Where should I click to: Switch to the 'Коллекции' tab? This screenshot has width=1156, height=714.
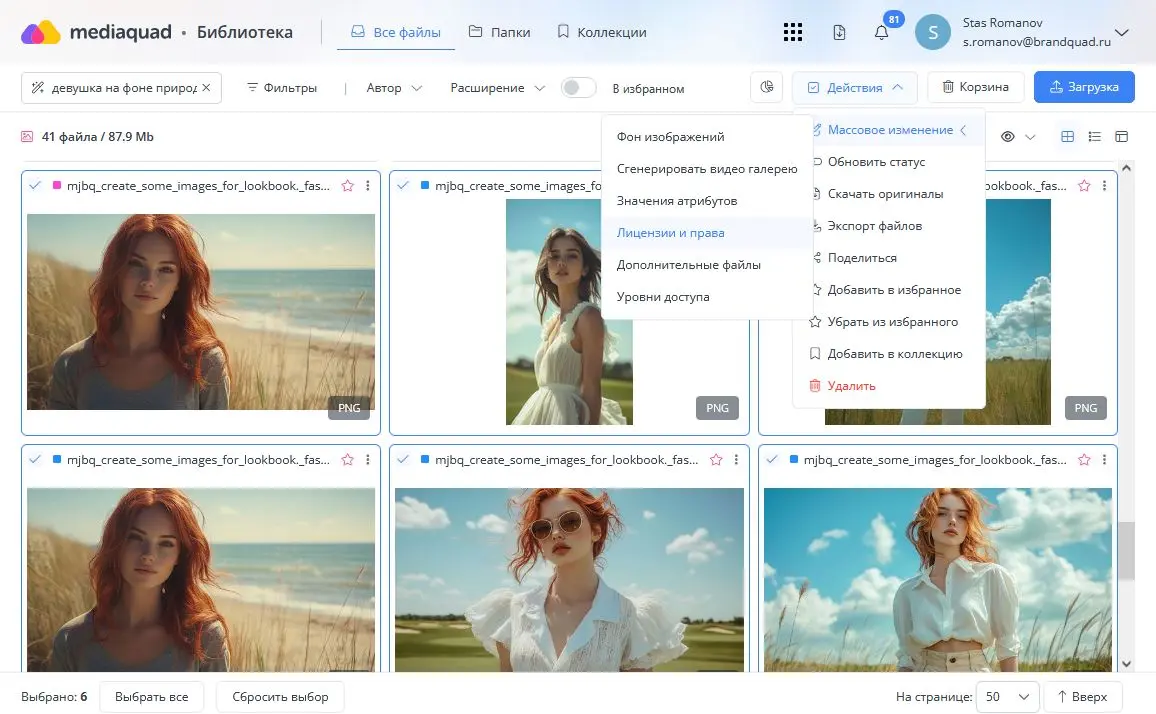click(602, 32)
